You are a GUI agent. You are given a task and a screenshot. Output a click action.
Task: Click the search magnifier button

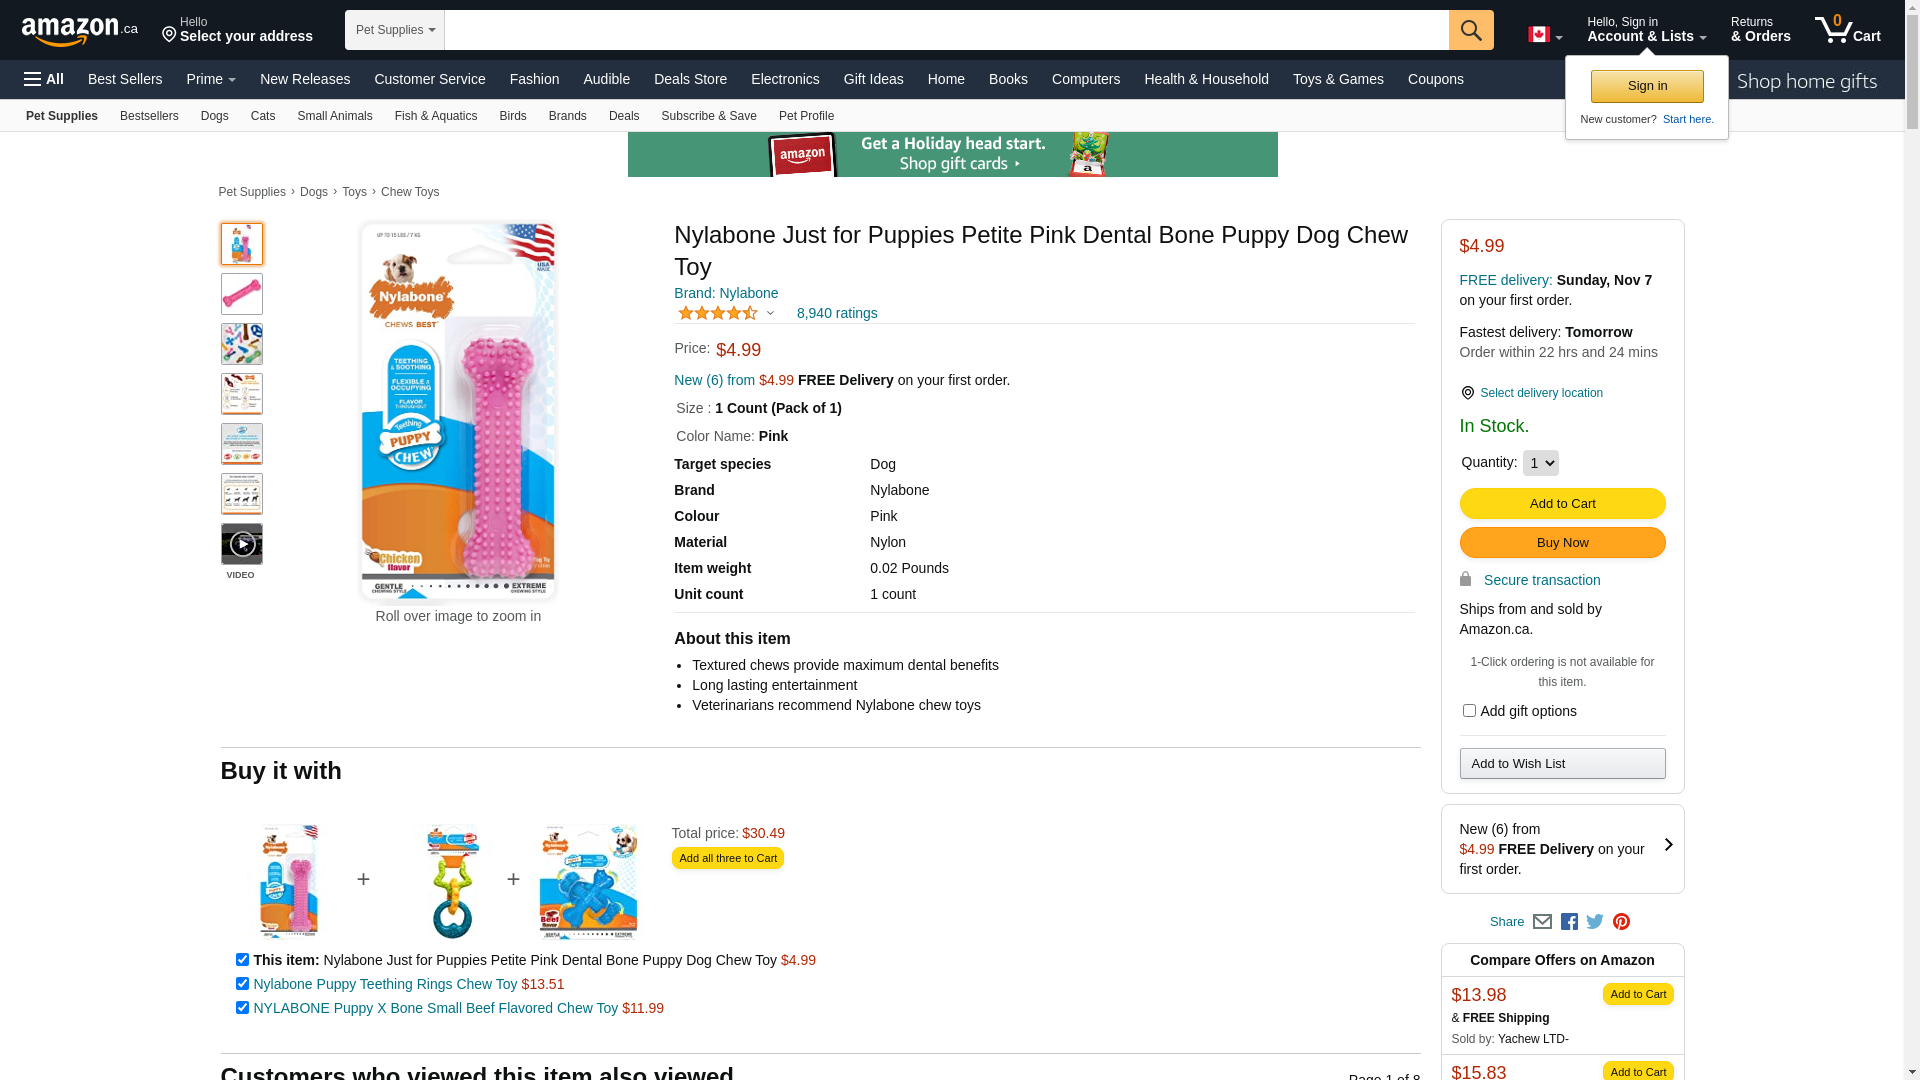[x=1471, y=30]
